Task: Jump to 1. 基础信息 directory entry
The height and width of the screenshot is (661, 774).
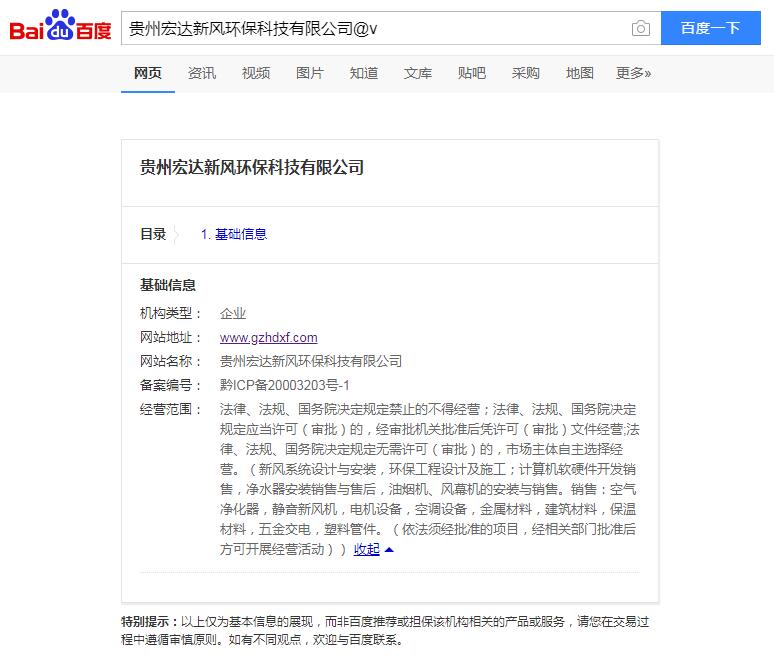Action: [x=234, y=234]
